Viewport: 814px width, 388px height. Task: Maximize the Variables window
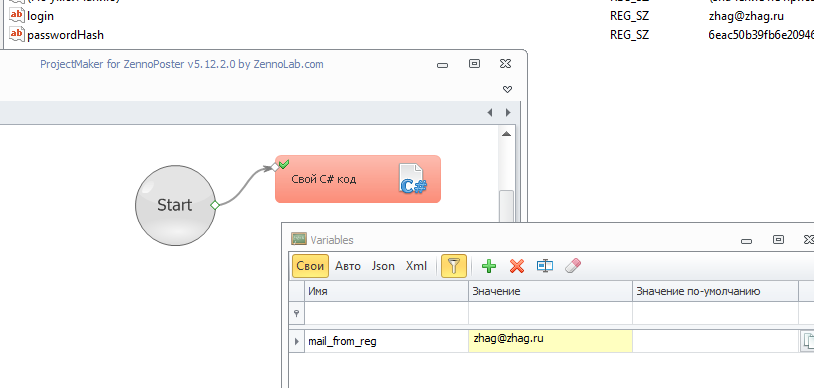(778, 239)
